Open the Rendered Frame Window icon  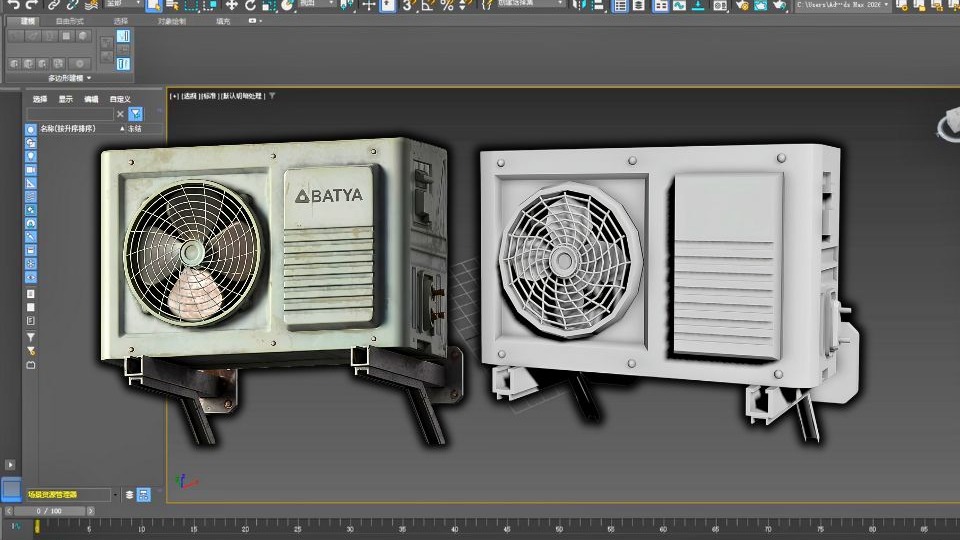(760, 5)
